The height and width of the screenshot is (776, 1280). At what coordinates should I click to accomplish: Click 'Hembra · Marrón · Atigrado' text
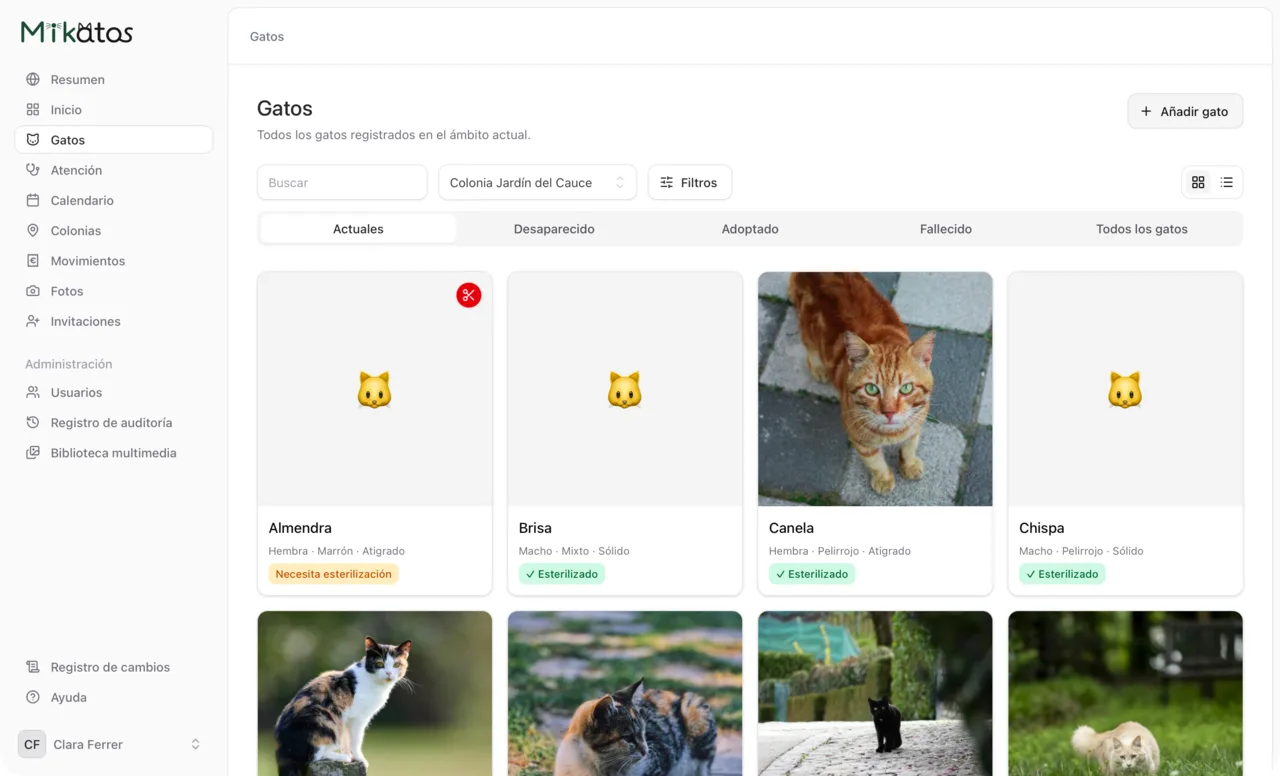pos(336,551)
